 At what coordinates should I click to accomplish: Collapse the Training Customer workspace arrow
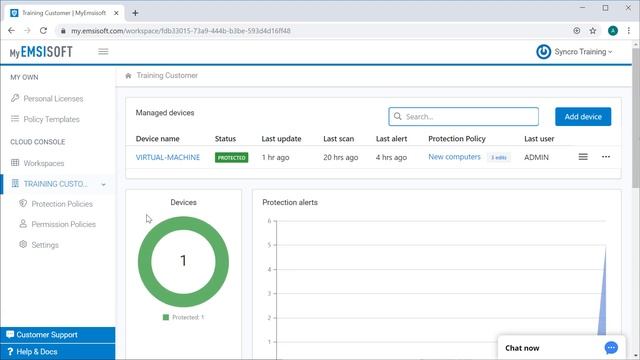104,184
